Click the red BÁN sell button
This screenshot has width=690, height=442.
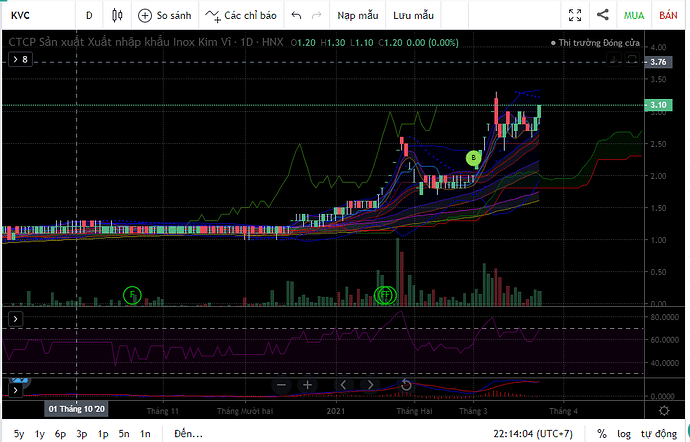(668, 15)
